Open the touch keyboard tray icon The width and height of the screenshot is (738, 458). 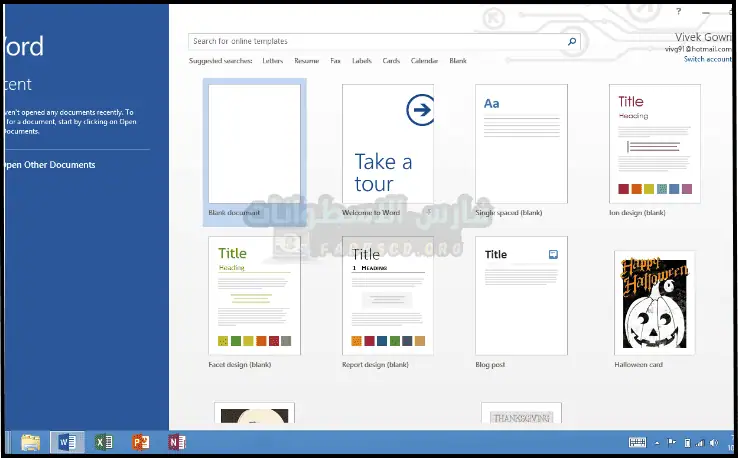(x=637, y=442)
